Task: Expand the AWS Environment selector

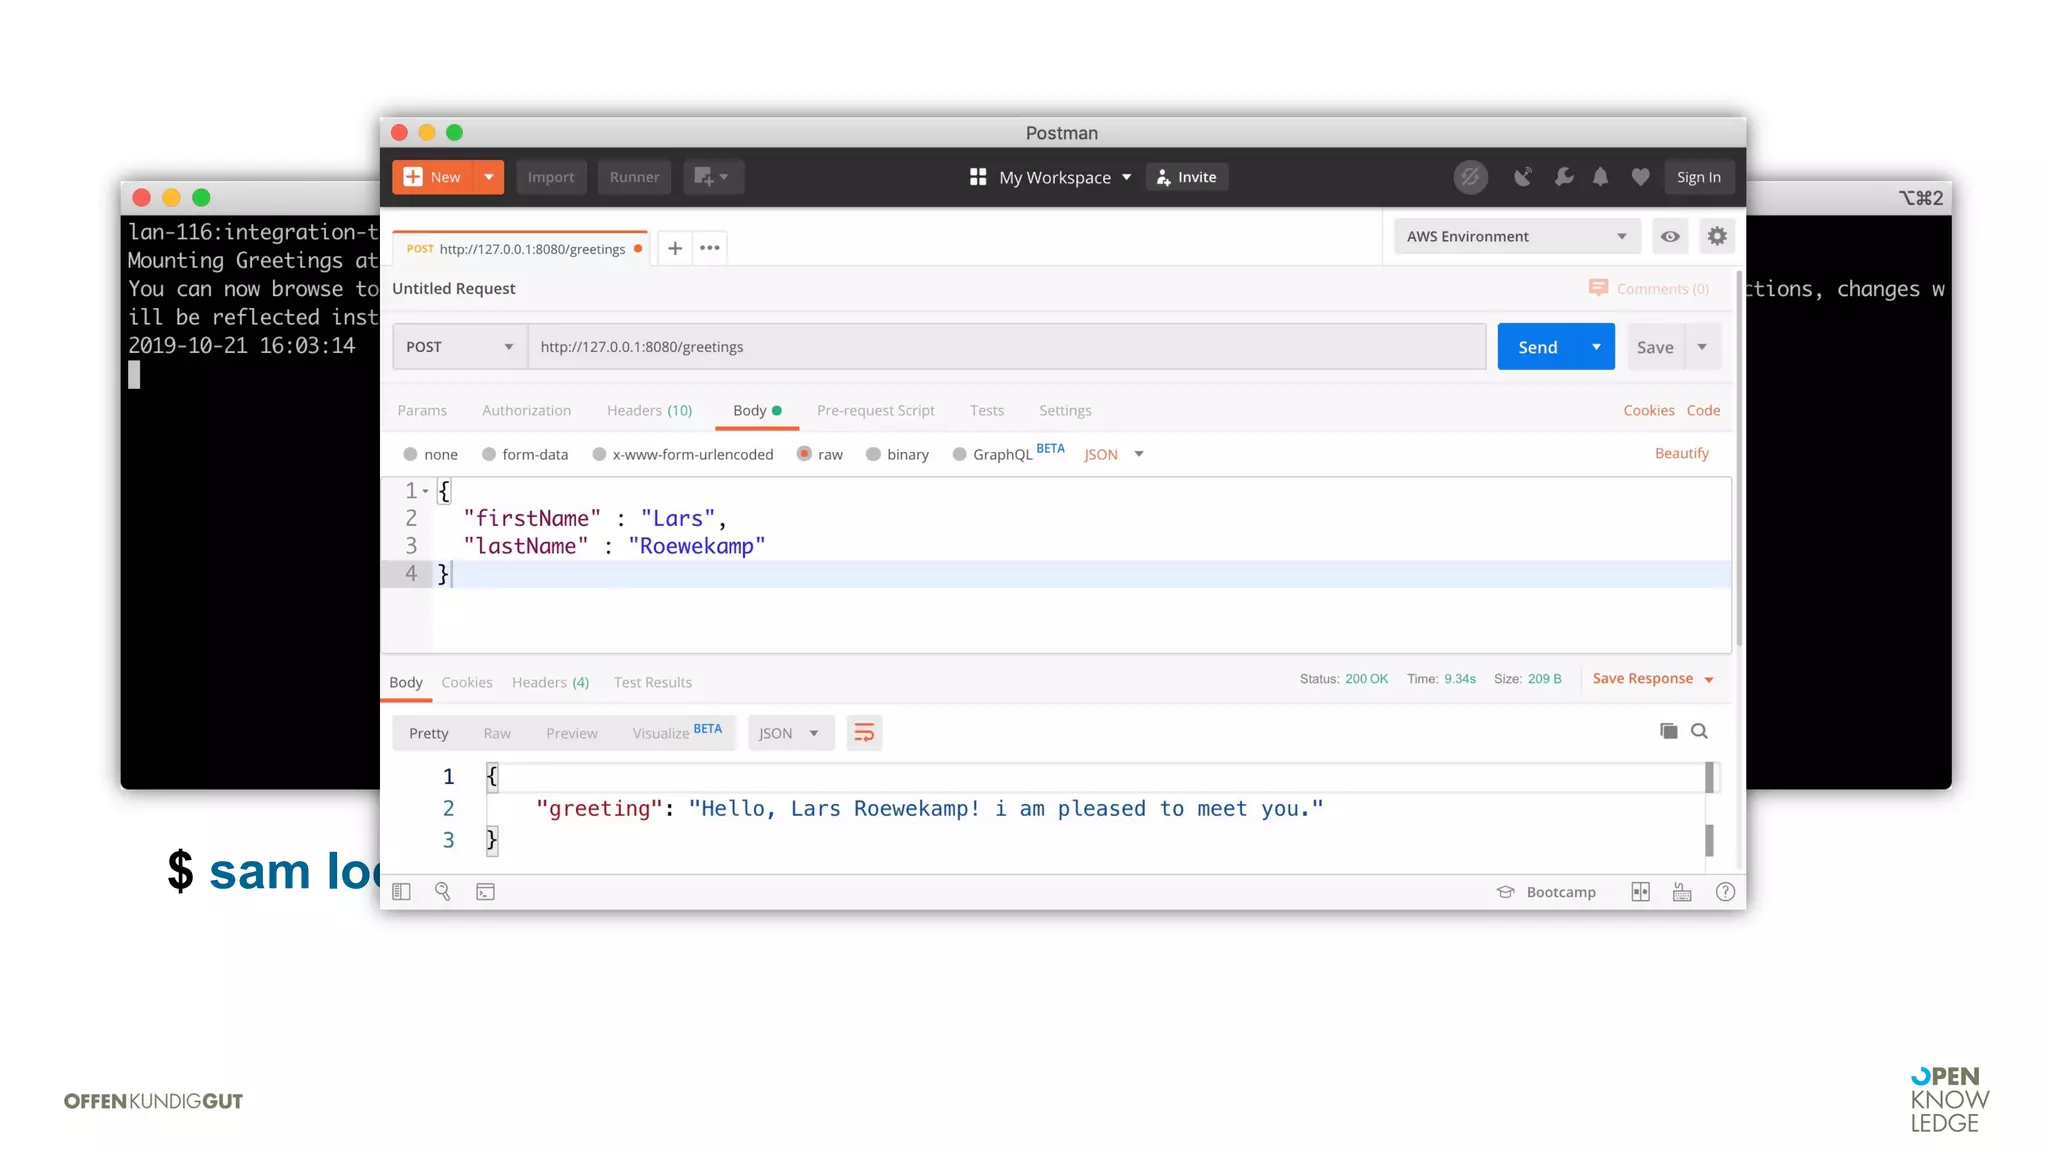Action: [1516, 237]
